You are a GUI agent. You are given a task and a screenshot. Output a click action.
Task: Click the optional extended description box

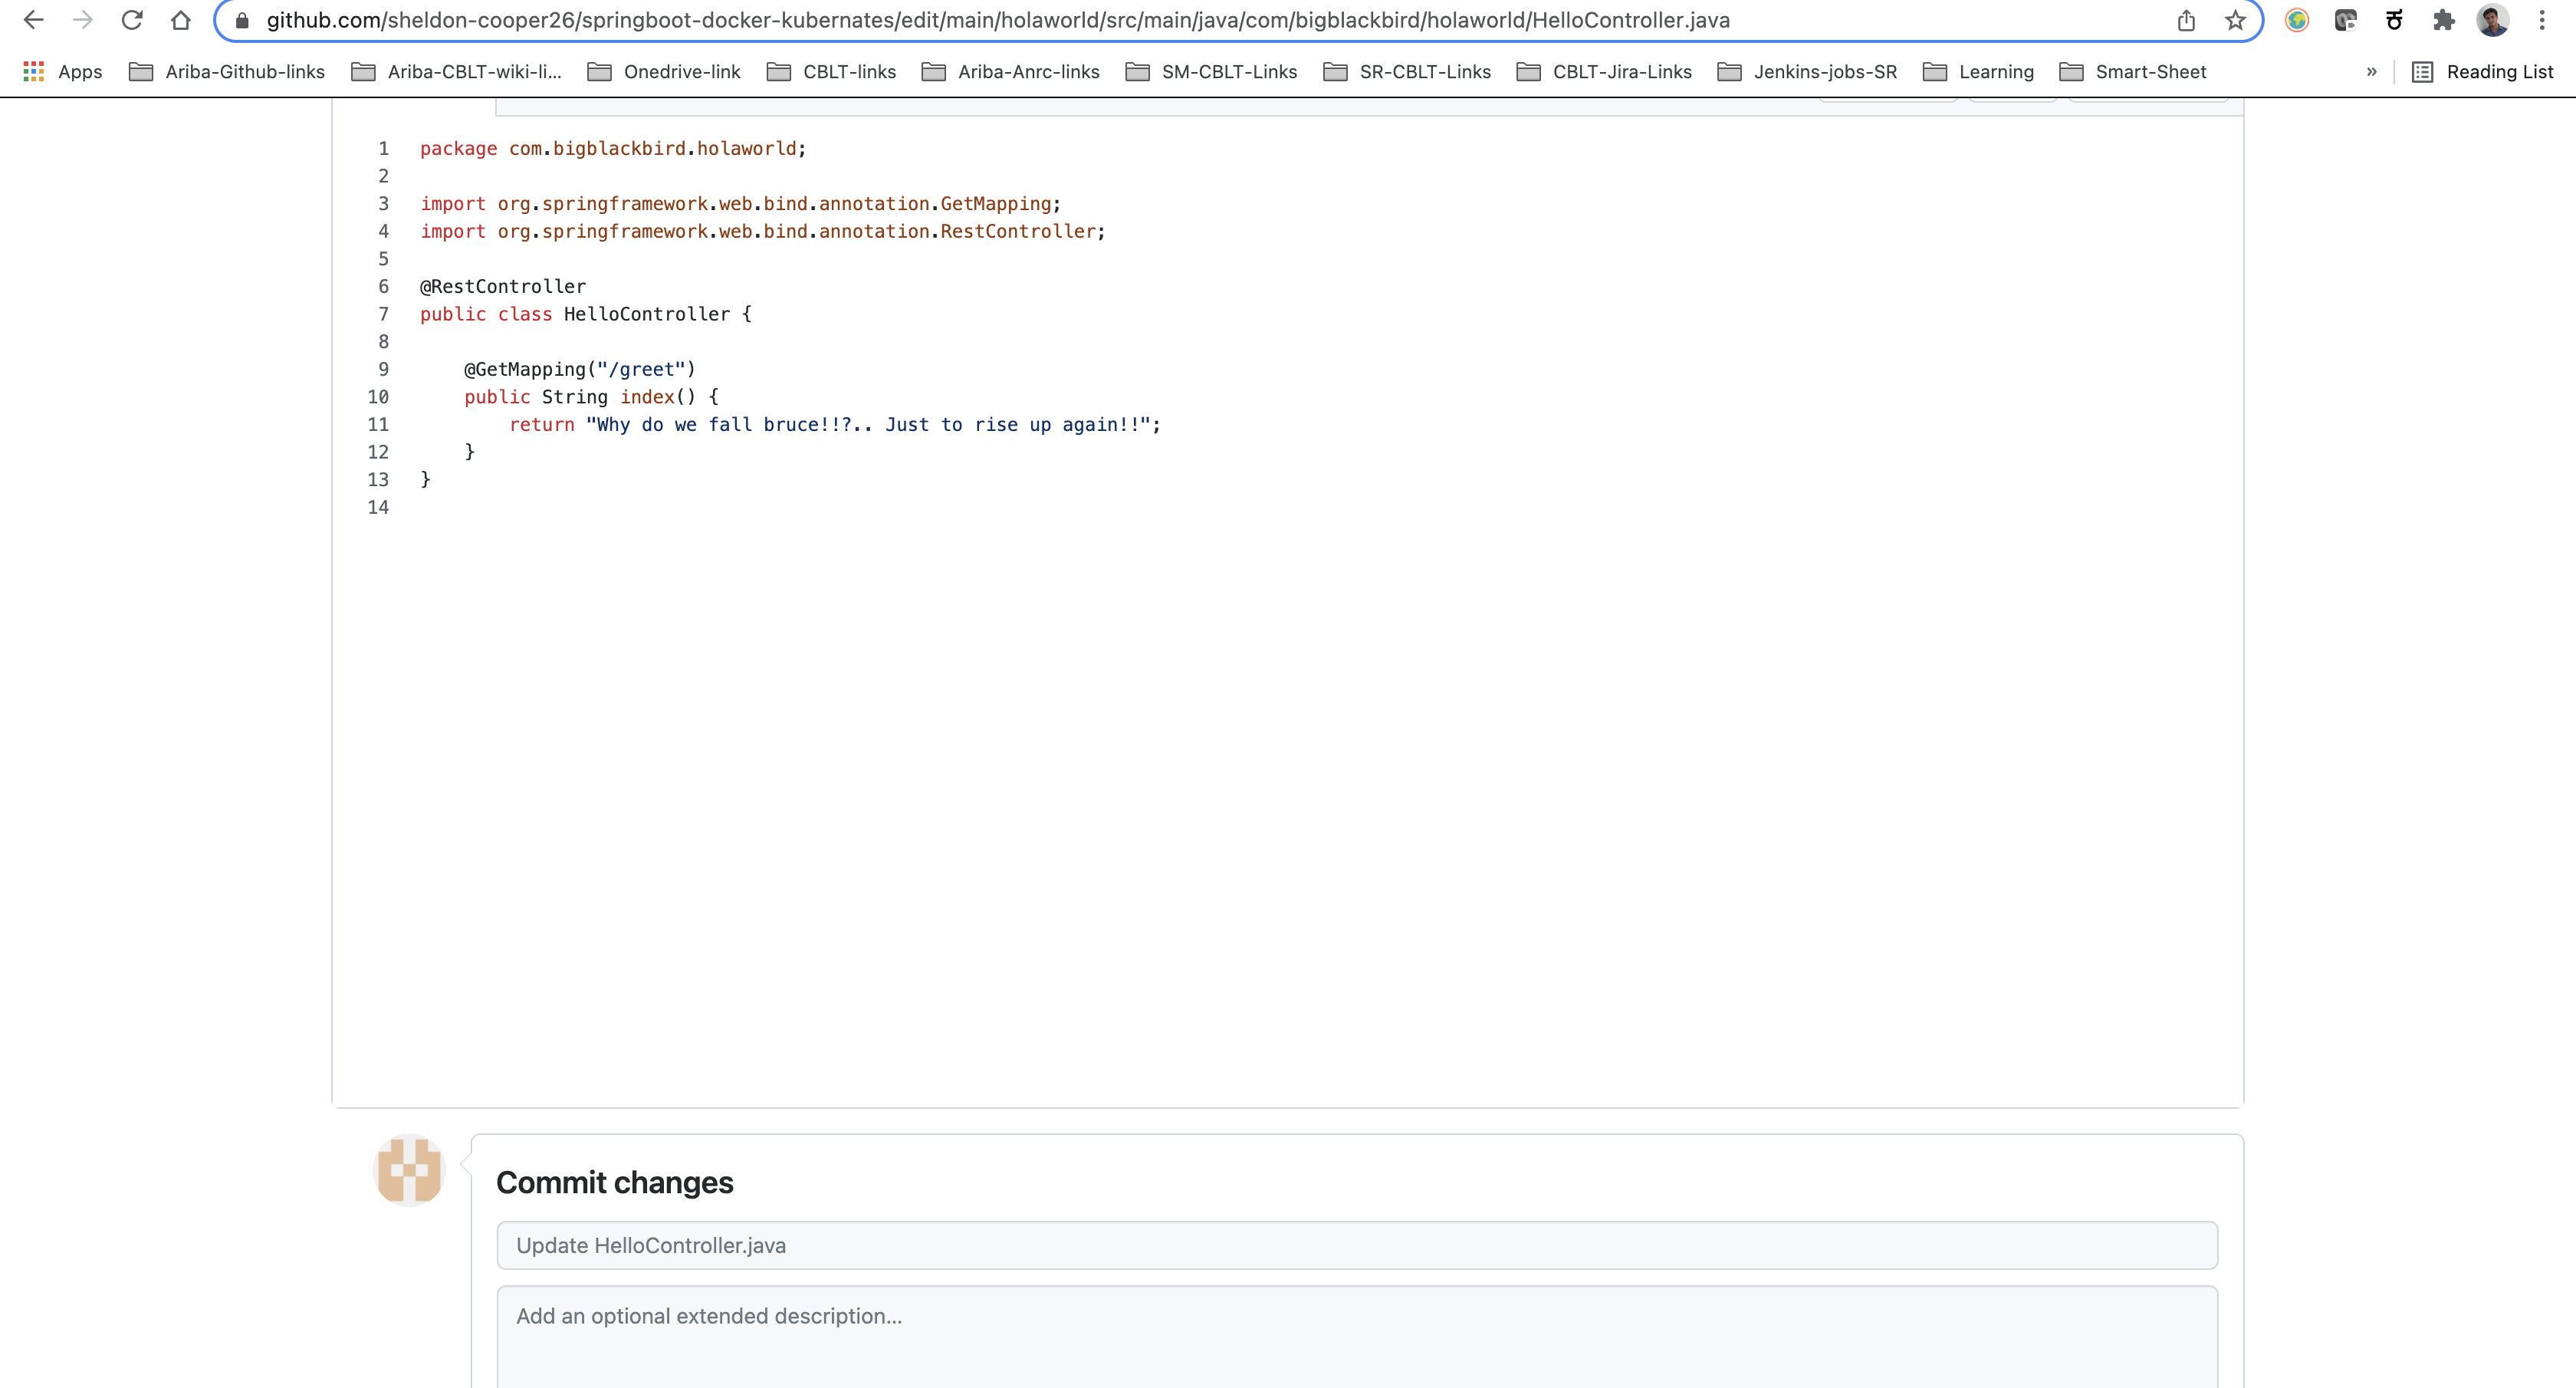tap(1357, 1337)
